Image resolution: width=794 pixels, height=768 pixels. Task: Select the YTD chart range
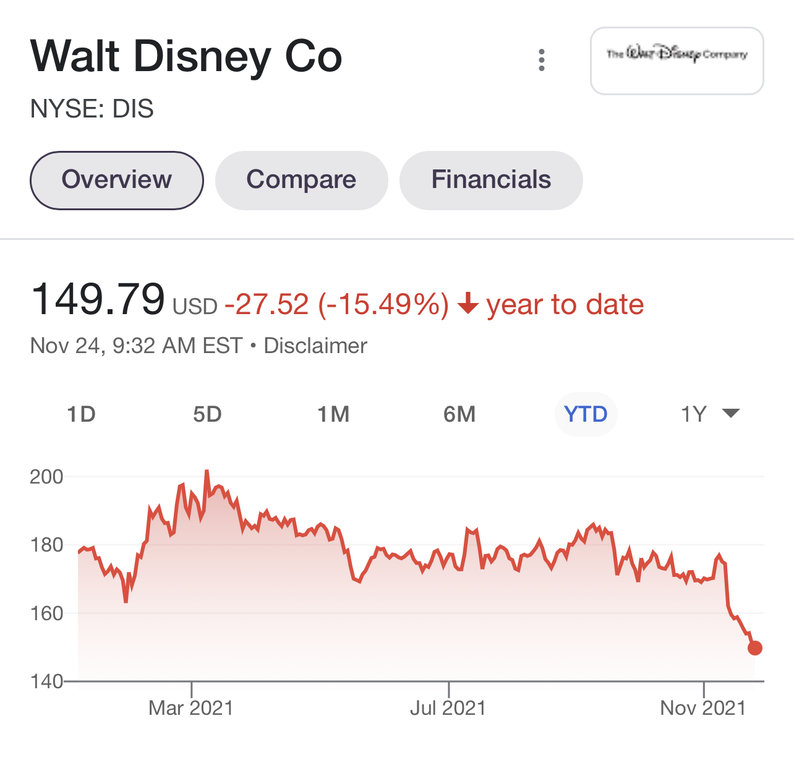586,414
